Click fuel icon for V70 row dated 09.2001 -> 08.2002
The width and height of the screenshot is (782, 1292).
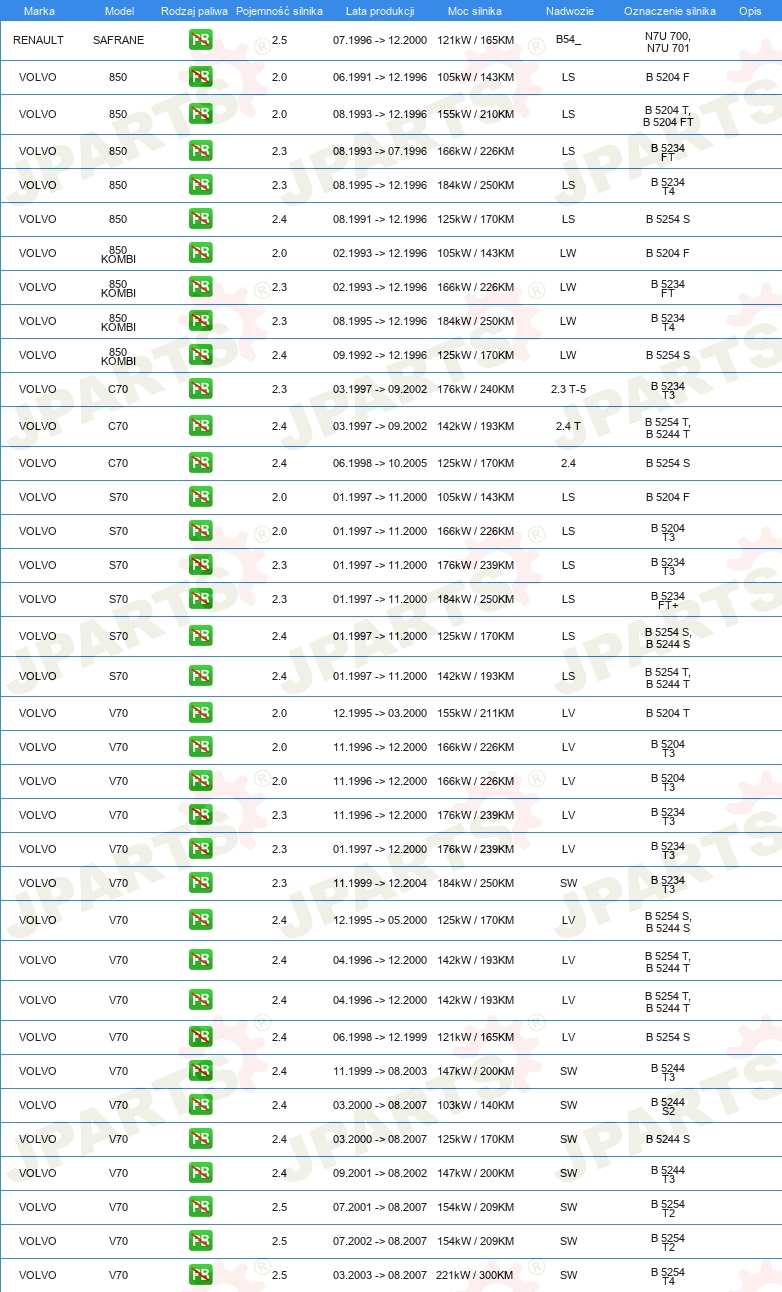[x=200, y=1173]
